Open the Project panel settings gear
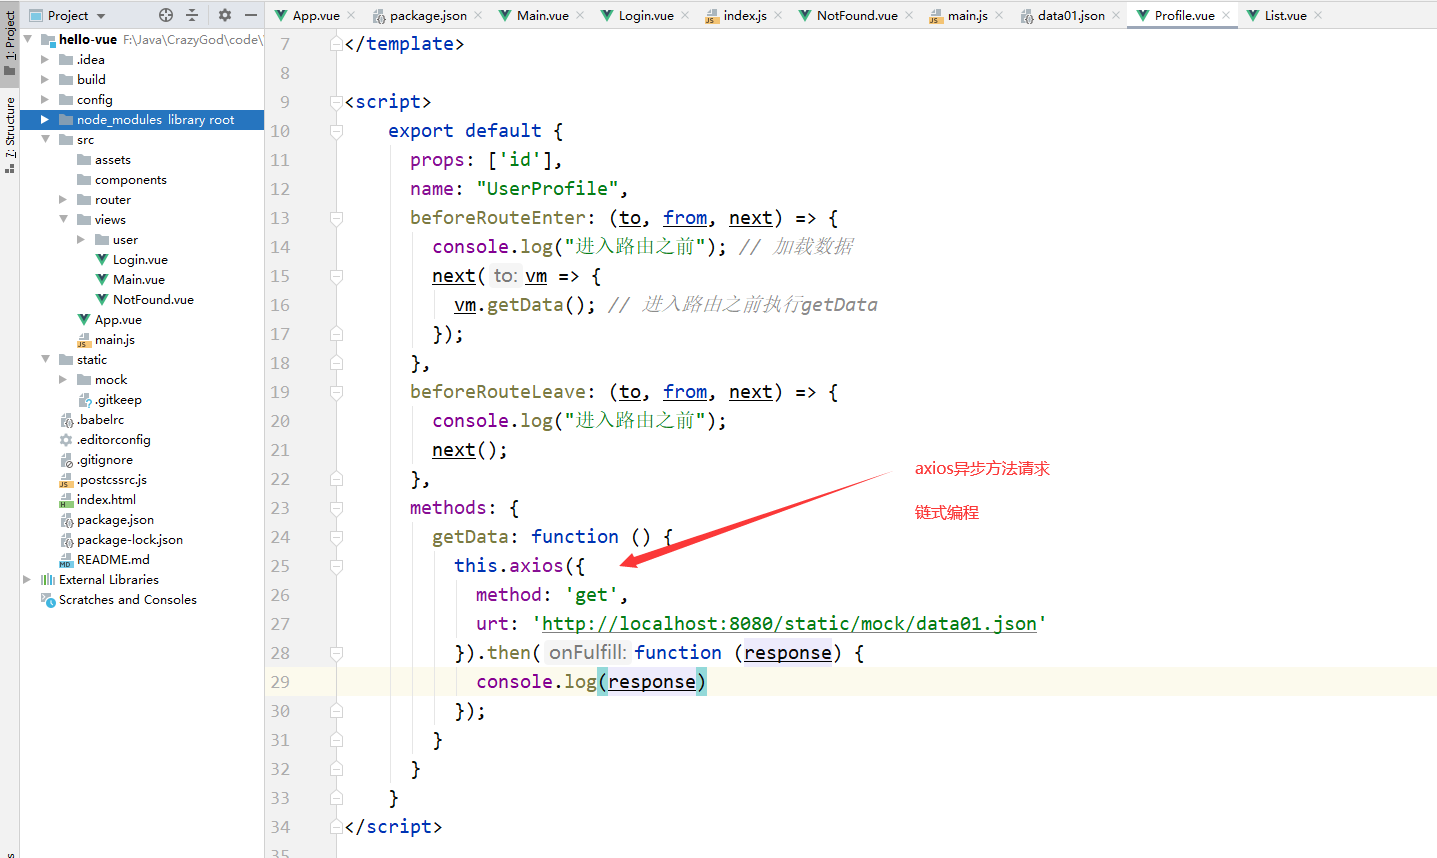The image size is (1437, 858). click(x=225, y=15)
